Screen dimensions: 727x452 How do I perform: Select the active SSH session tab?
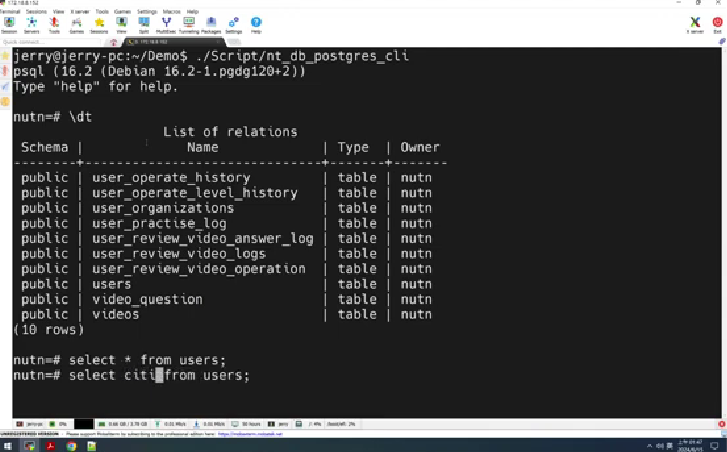[x=174, y=42]
